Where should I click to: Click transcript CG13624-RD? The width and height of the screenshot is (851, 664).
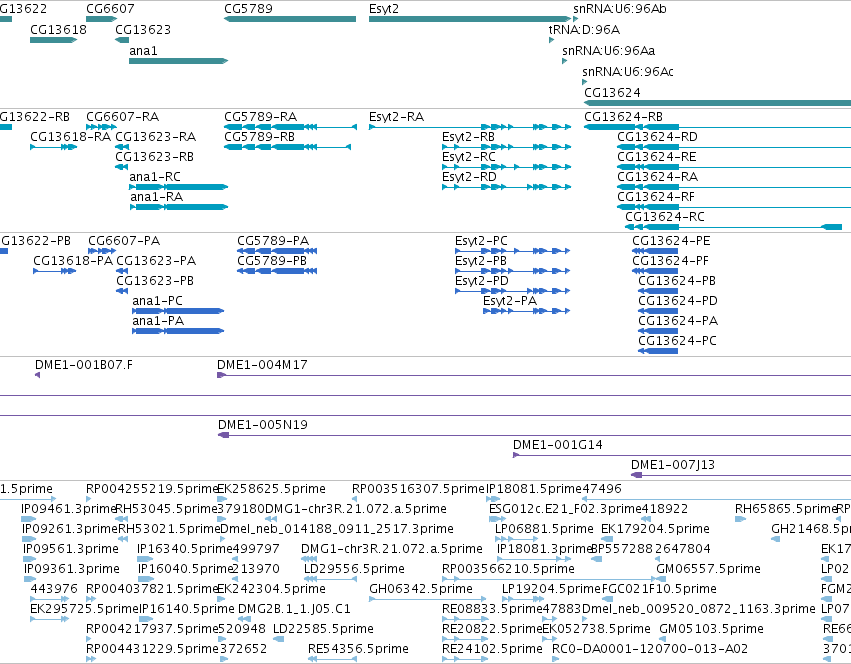coord(657,137)
